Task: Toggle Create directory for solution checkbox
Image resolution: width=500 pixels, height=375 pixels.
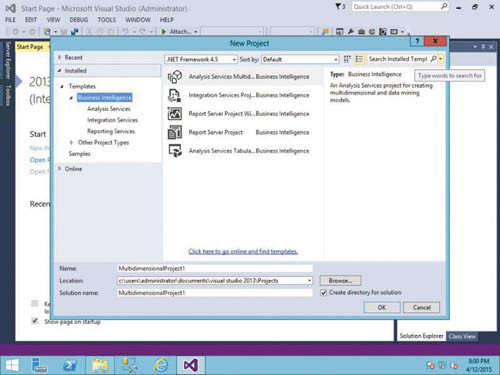Action: tap(323, 293)
